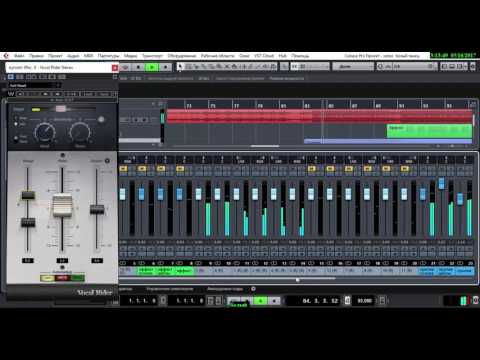The height and width of the screenshot is (360, 480).
Task: Click the Save button in Waves toolbar
Action: [x=105, y=94]
